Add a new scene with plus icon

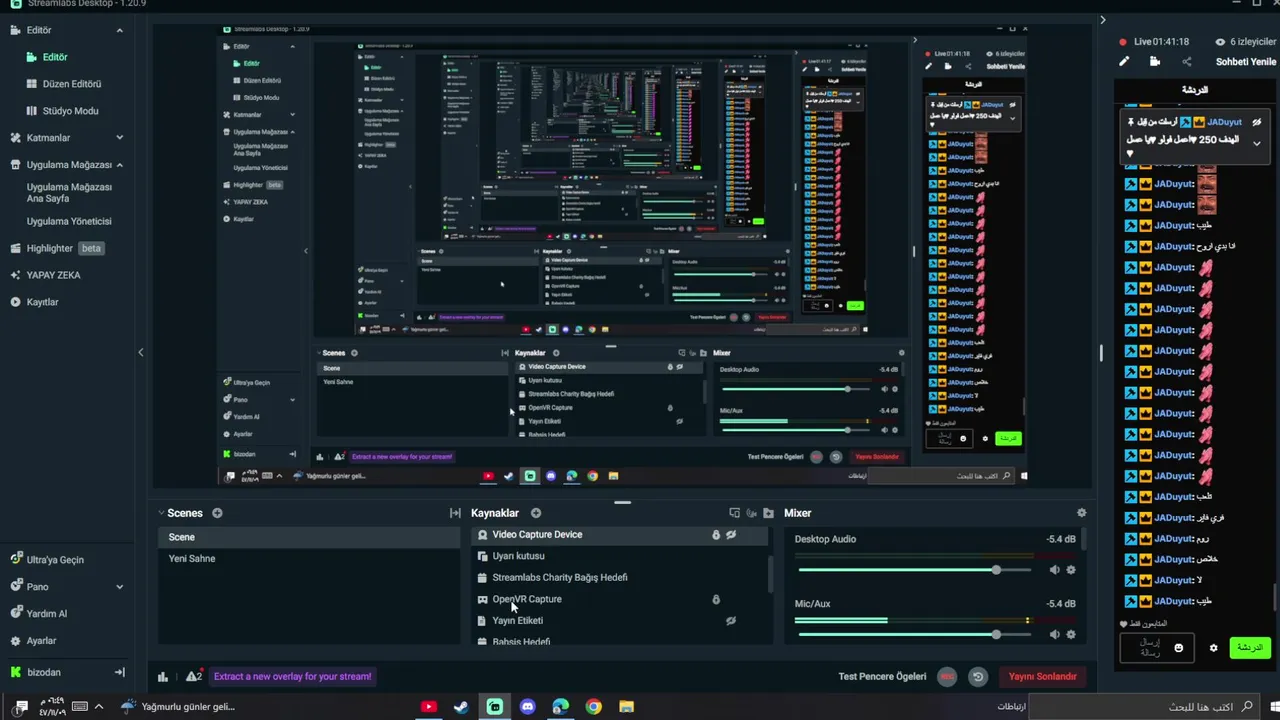point(217,513)
